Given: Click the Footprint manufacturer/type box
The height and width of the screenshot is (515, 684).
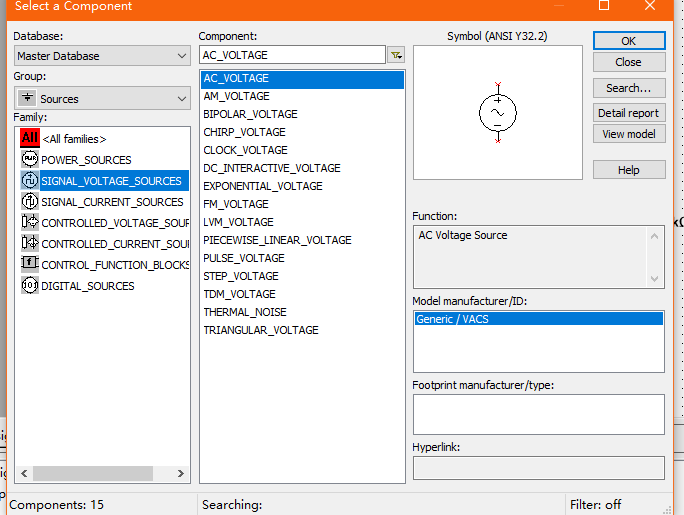Looking at the screenshot, I should 539,414.
